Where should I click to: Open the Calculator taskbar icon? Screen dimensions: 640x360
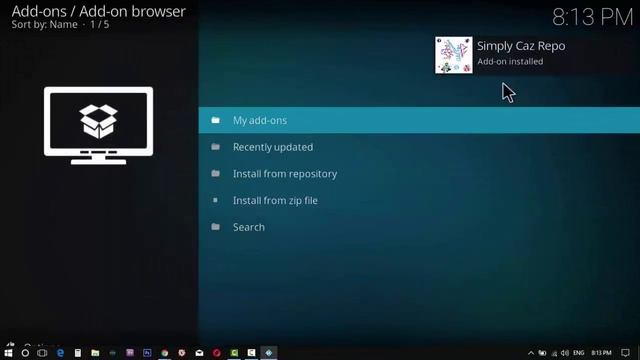coord(78,353)
